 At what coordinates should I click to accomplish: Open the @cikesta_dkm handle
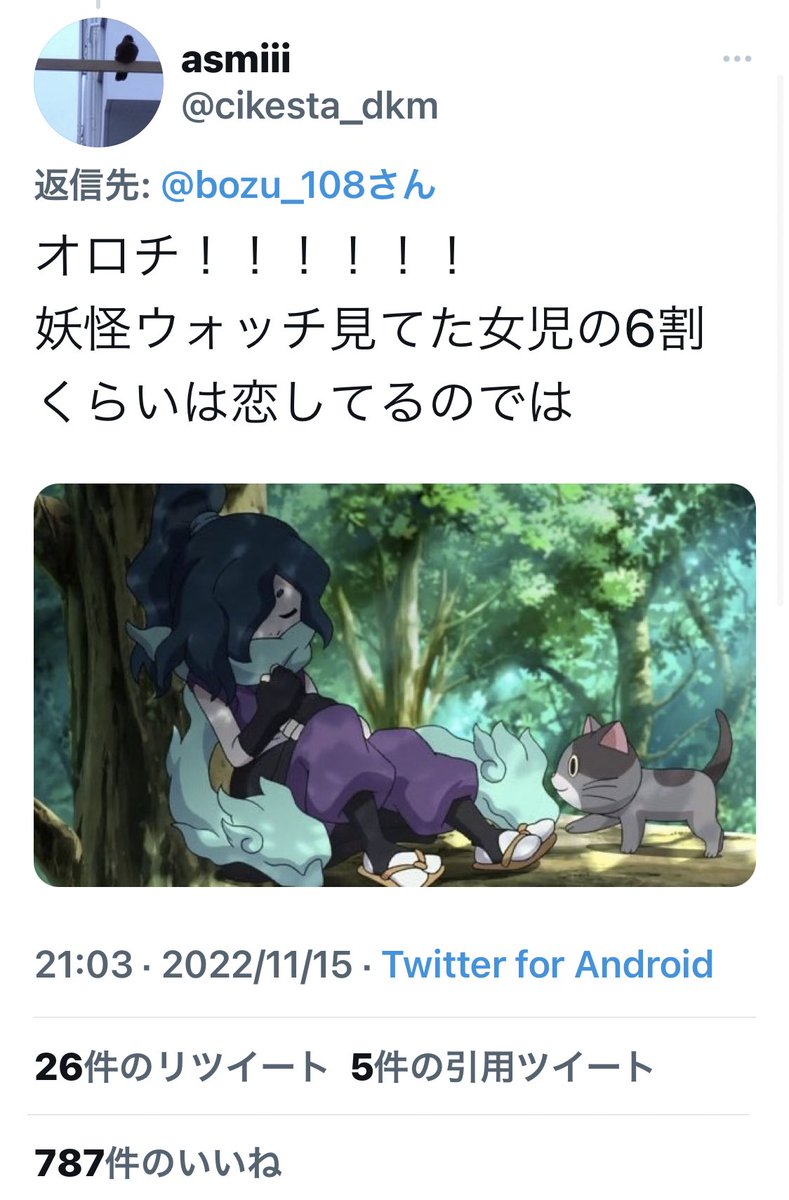point(309,106)
